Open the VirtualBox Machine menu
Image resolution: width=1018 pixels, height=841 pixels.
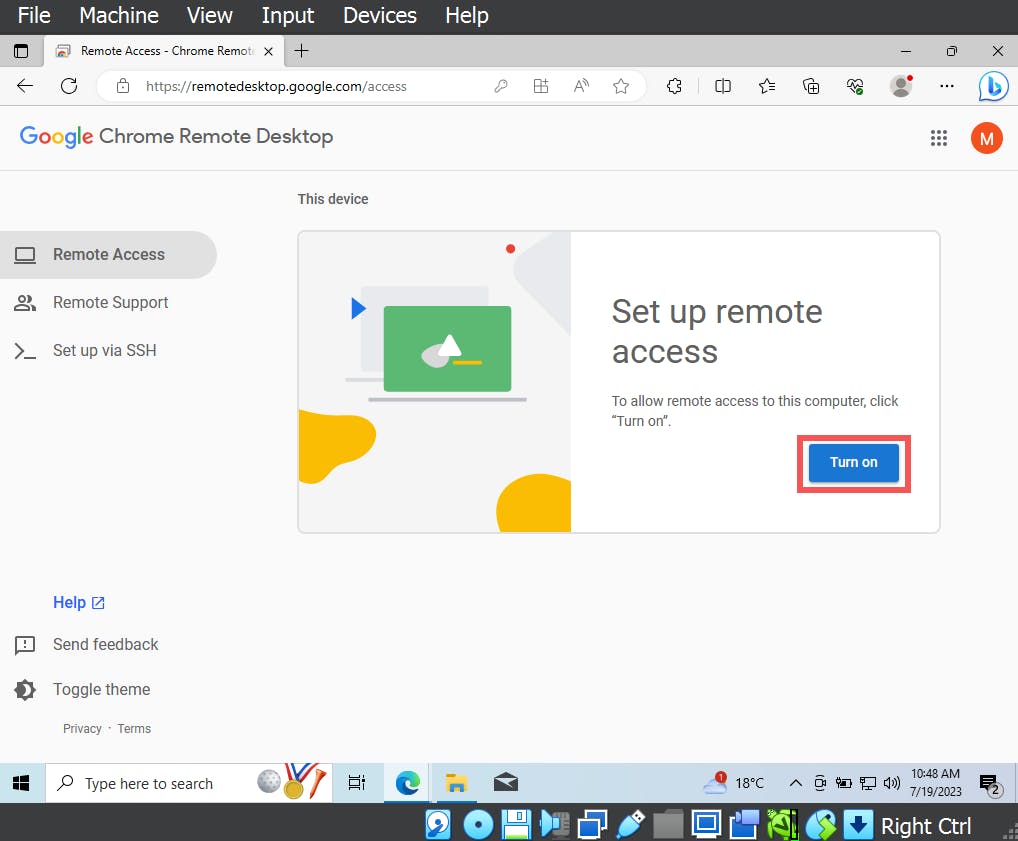[x=119, y=15]
